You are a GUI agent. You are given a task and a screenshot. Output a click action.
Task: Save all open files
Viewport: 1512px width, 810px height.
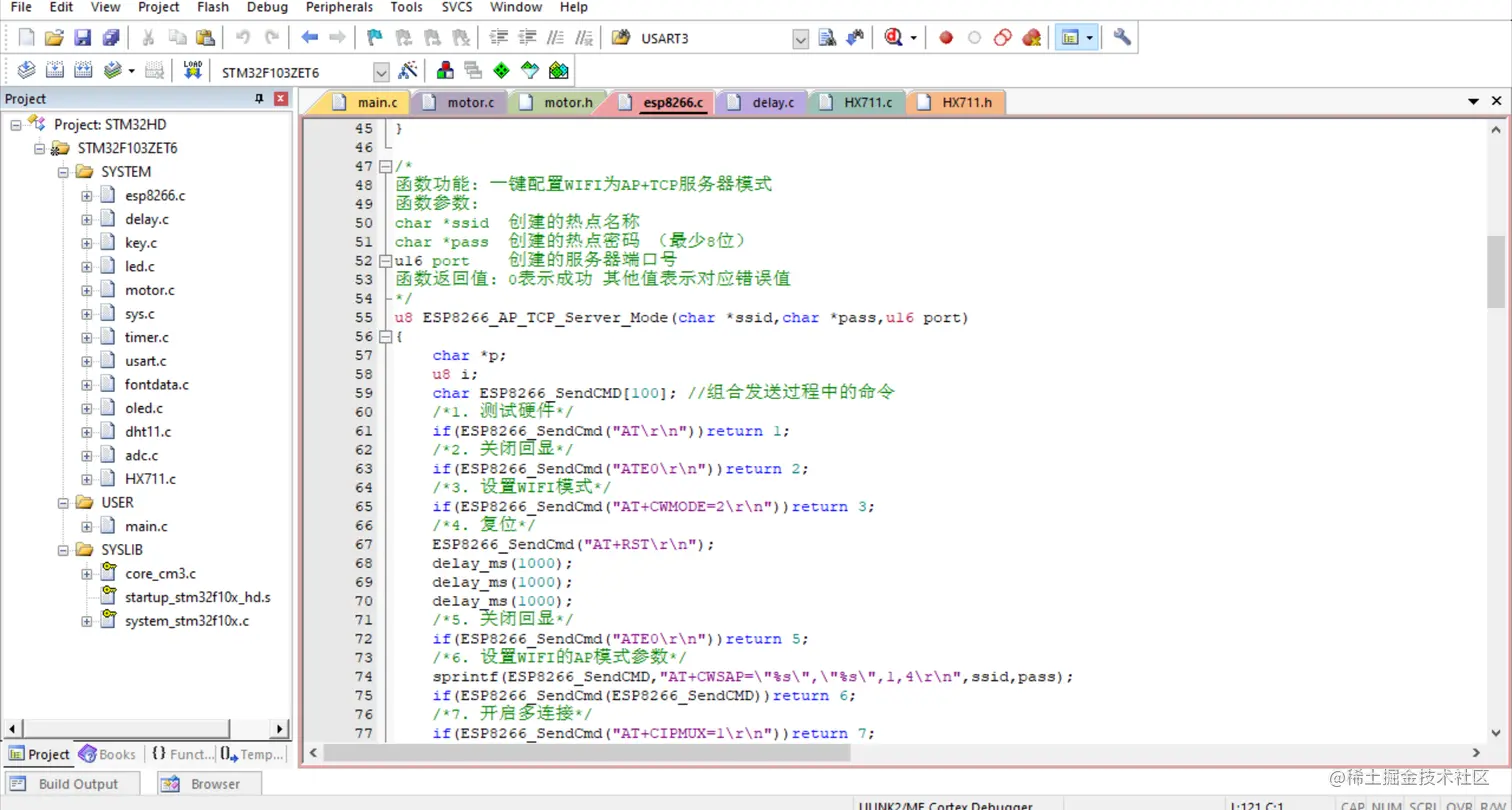111,38
